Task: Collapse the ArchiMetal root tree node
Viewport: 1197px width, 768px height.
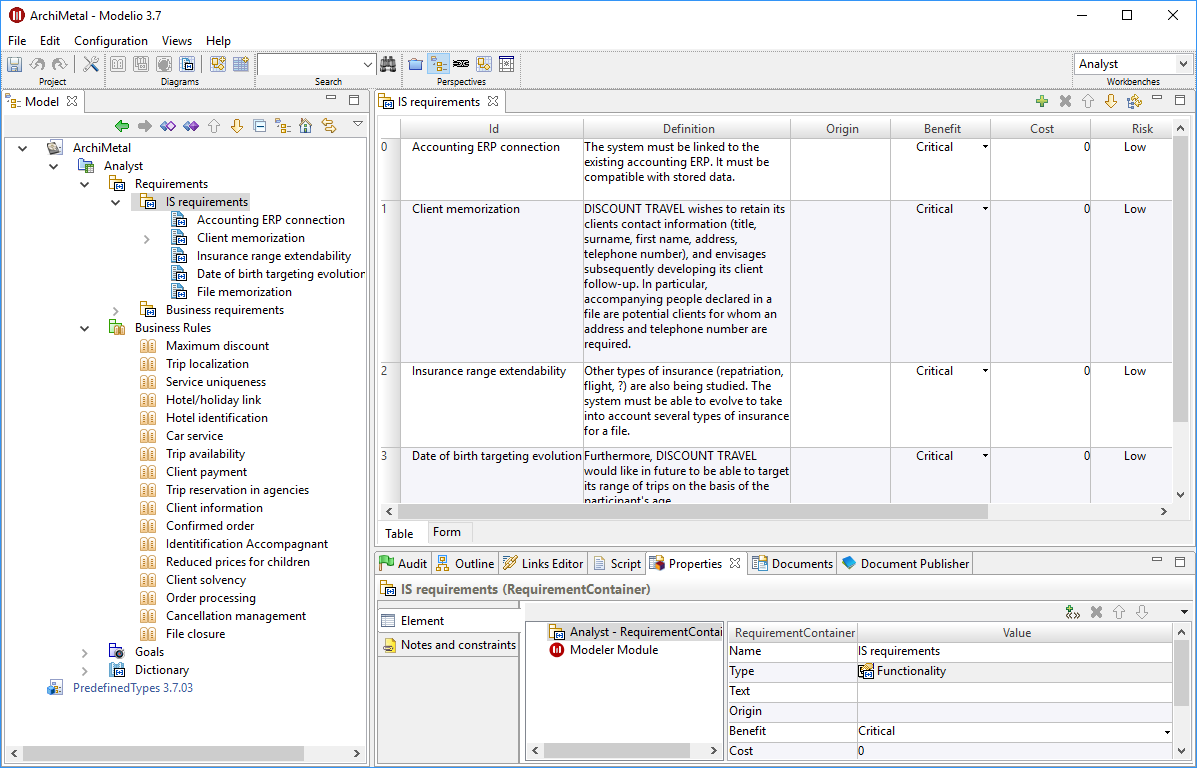Action: [x=23, y=148]
